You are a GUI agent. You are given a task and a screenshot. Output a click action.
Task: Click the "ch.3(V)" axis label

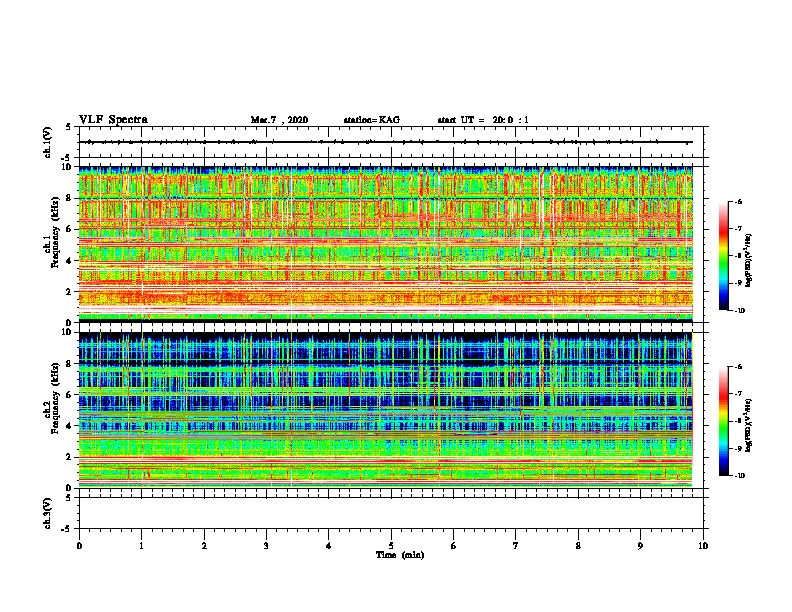(48, 513)
